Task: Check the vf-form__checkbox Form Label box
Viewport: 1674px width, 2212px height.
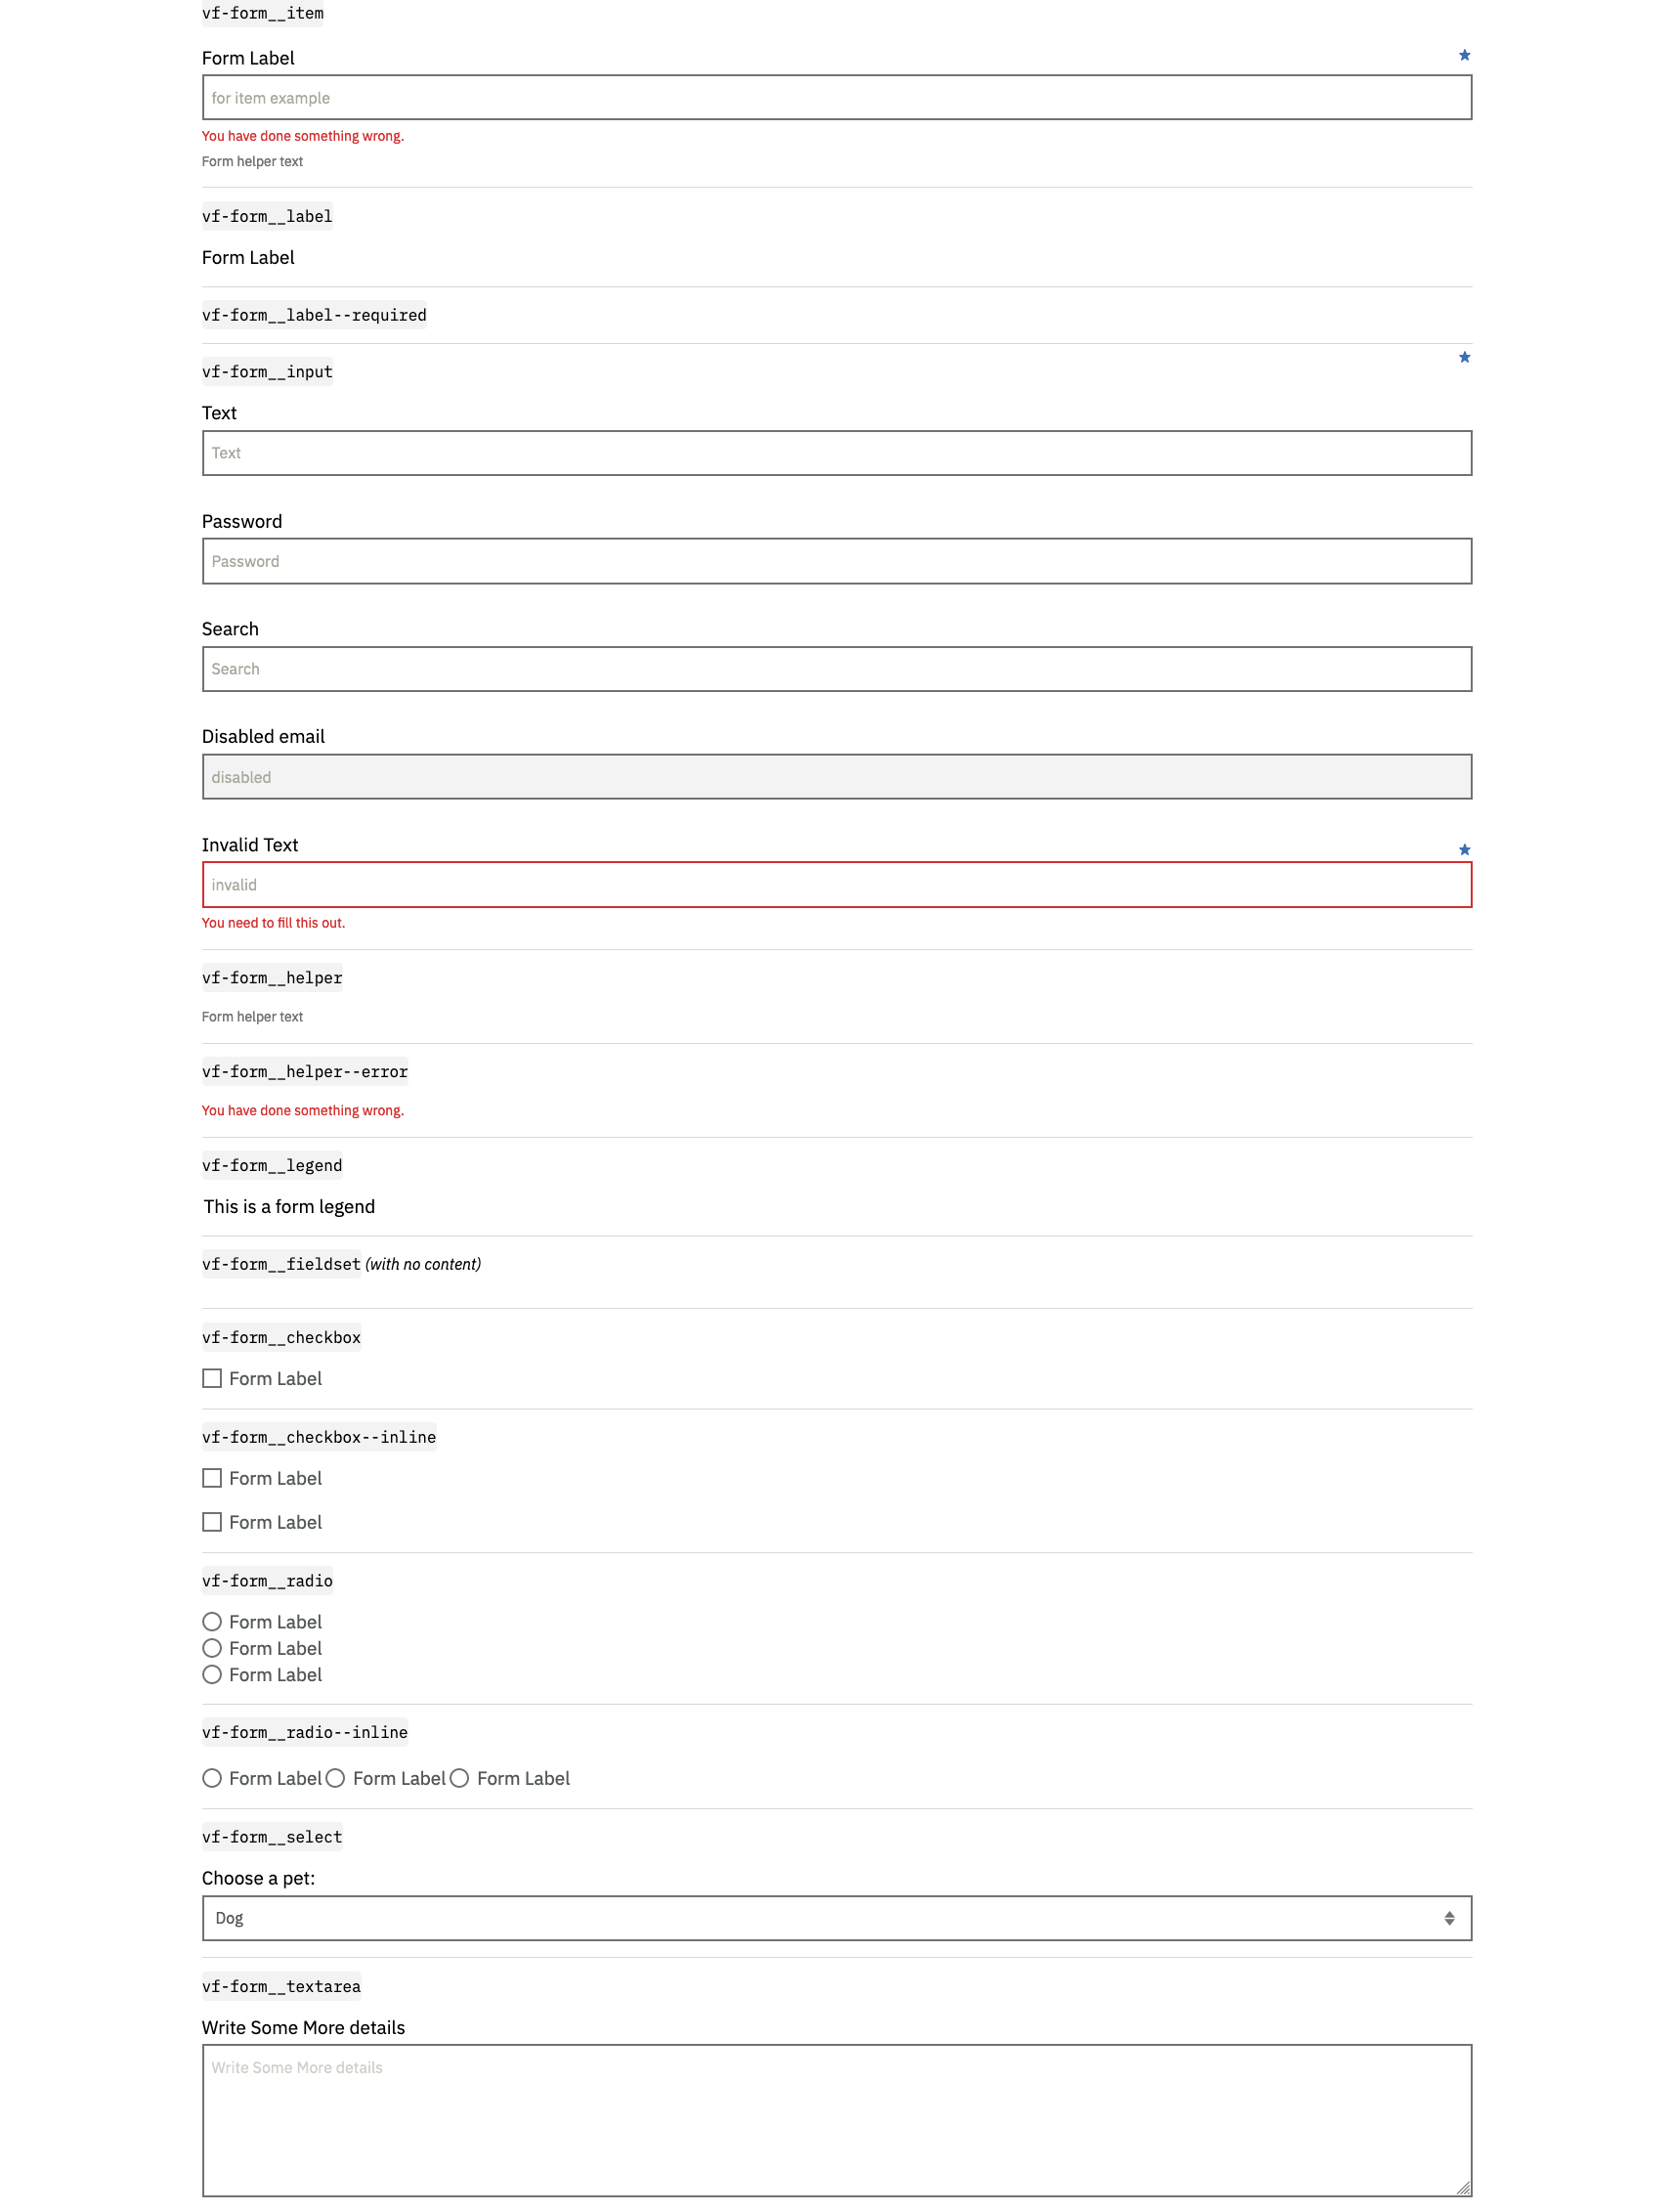Action: pos(211,1378)
